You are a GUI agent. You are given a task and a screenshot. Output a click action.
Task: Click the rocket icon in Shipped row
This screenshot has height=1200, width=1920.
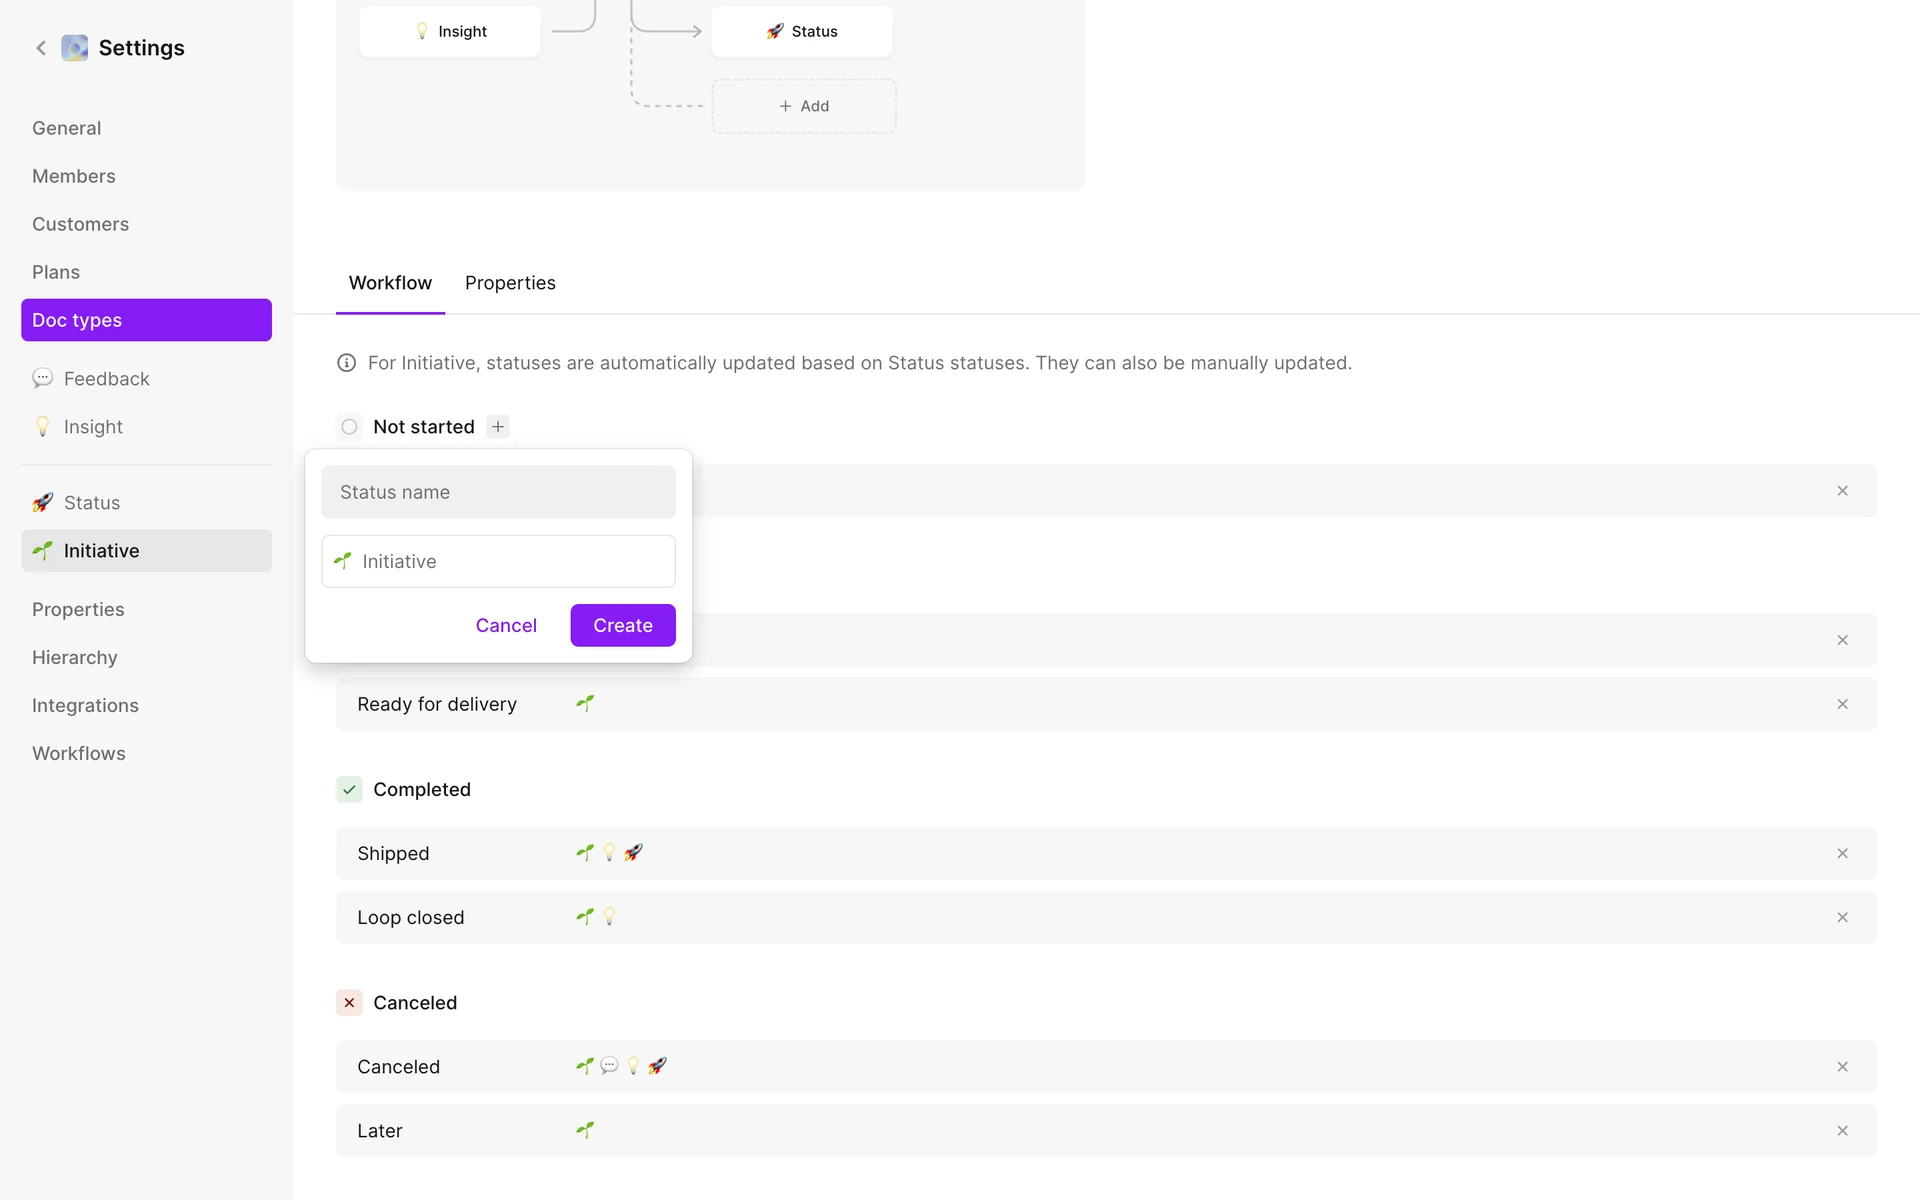pyautogui.click(x=633, y=853)
